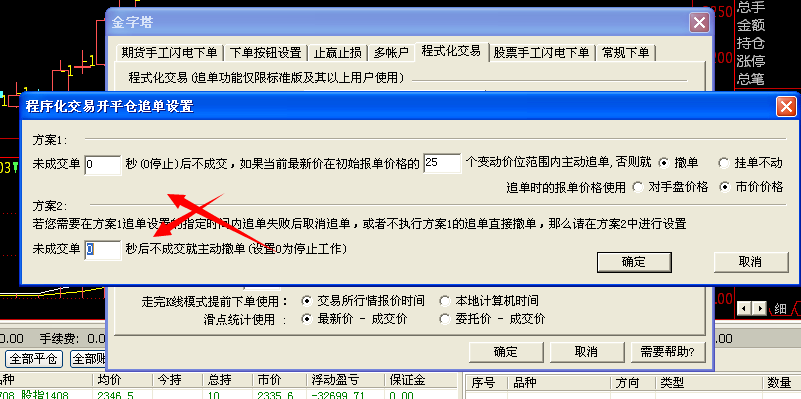
Task: Click 保证金 column header
Action: click(420, 381)
